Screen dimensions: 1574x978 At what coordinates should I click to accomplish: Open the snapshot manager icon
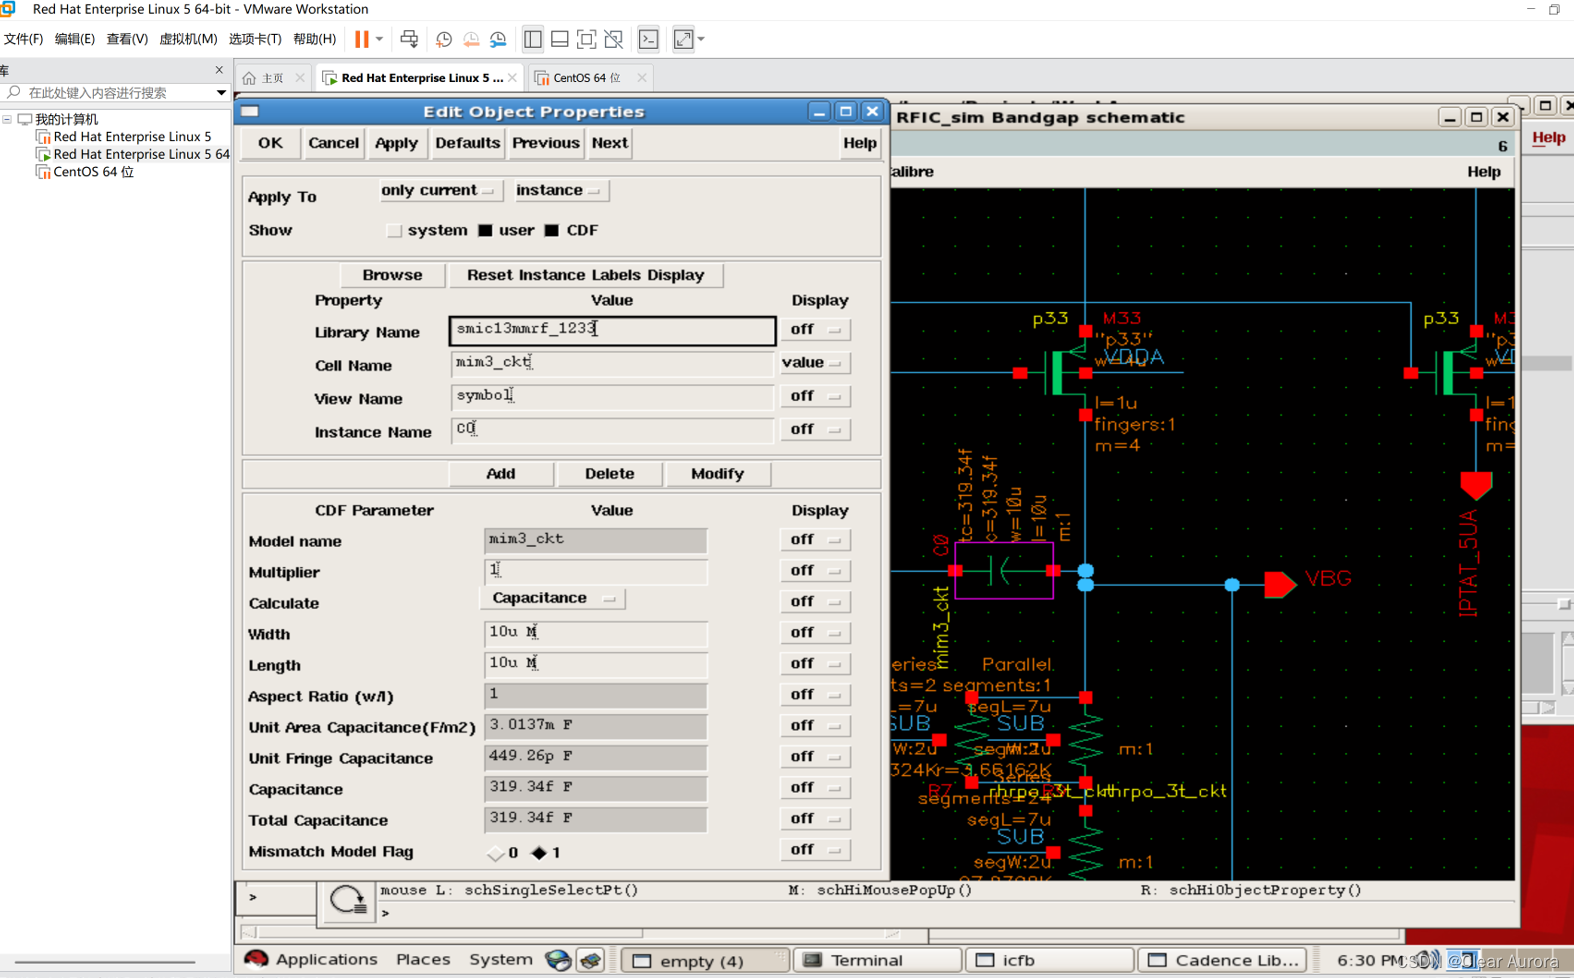[498, 39]
